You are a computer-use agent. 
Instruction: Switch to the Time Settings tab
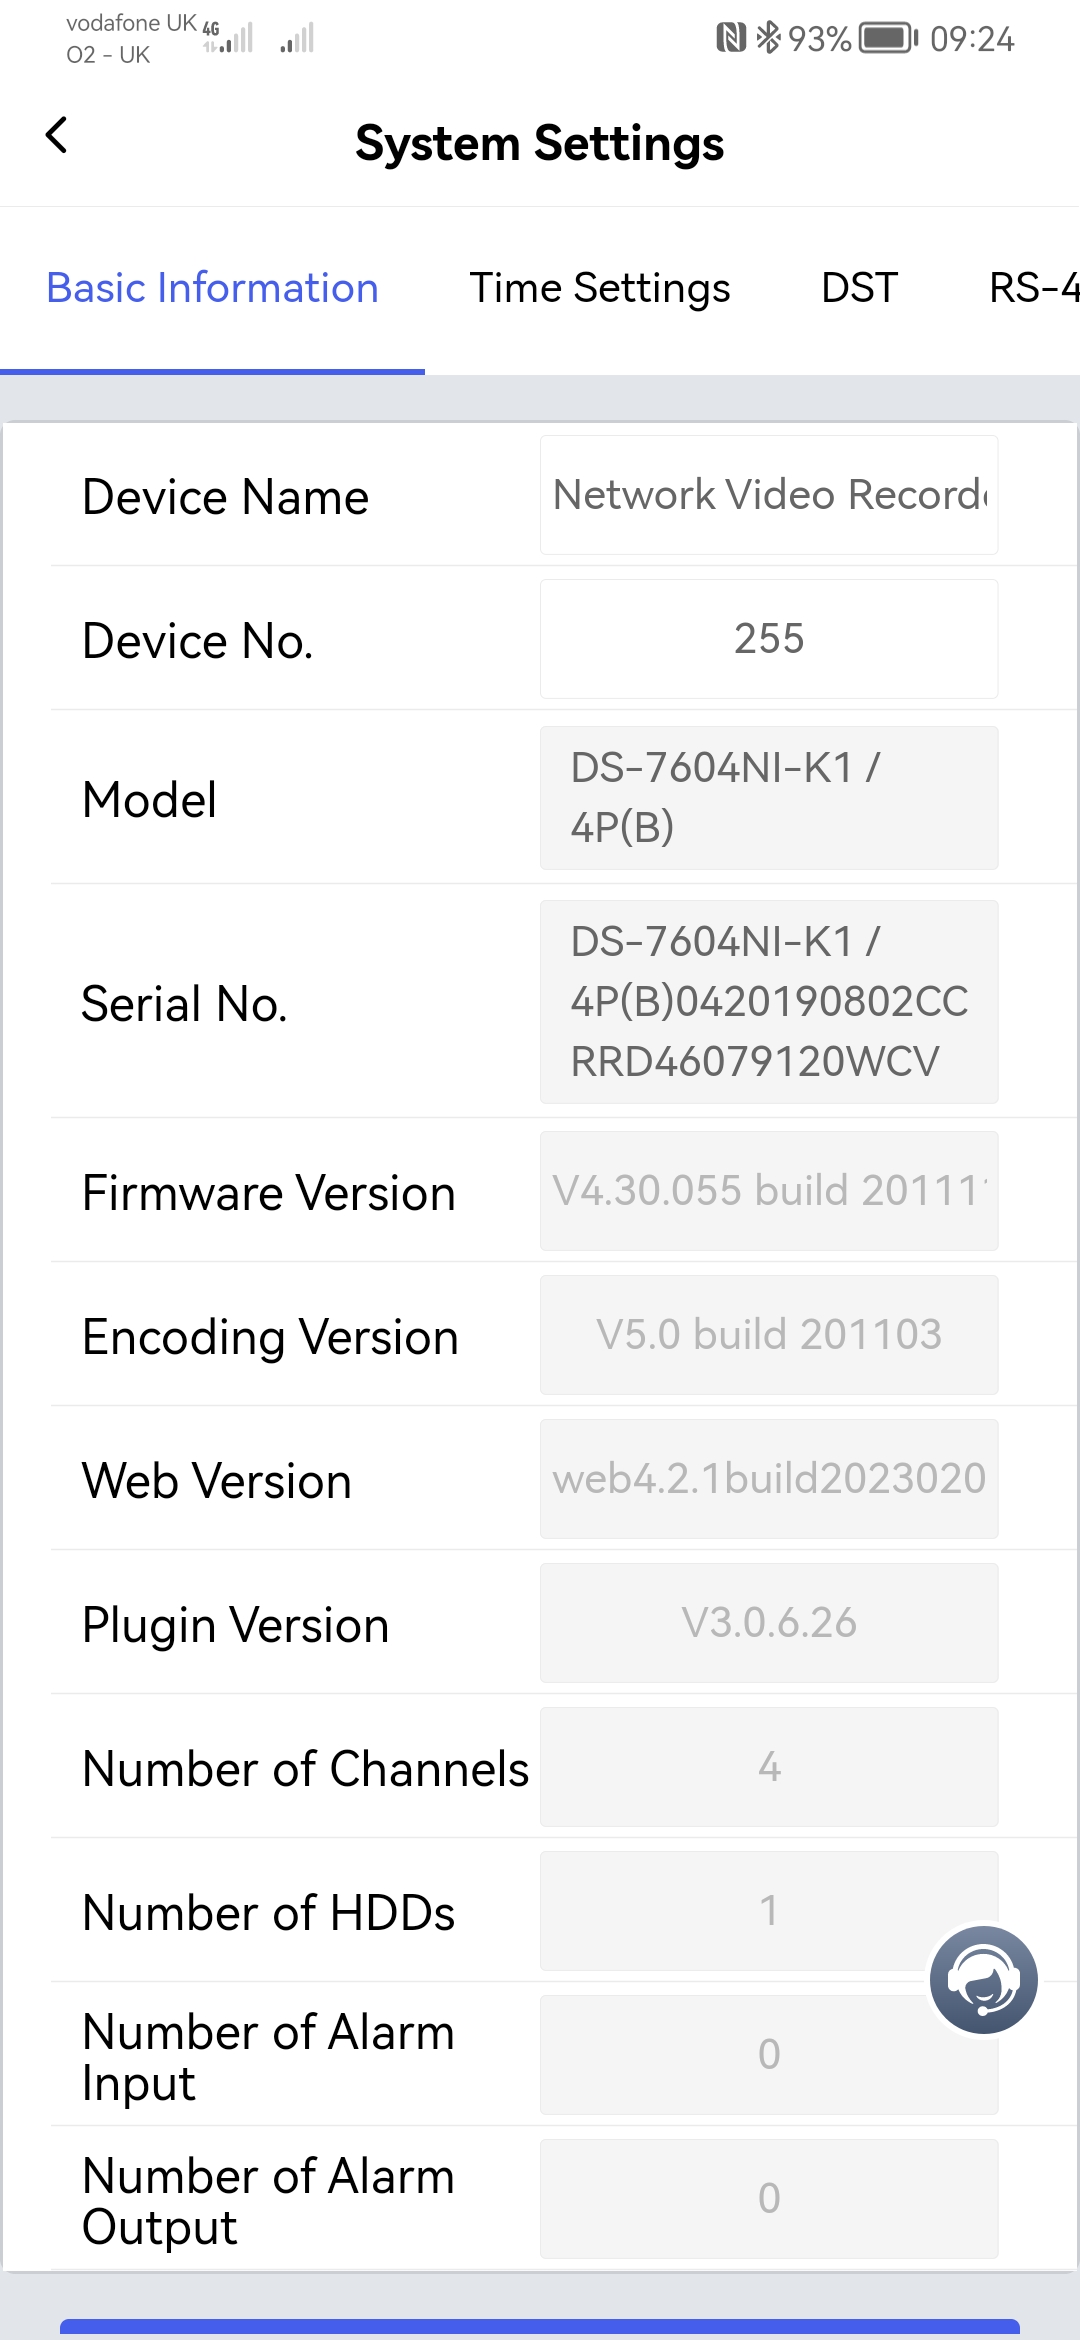click(600, 288)
